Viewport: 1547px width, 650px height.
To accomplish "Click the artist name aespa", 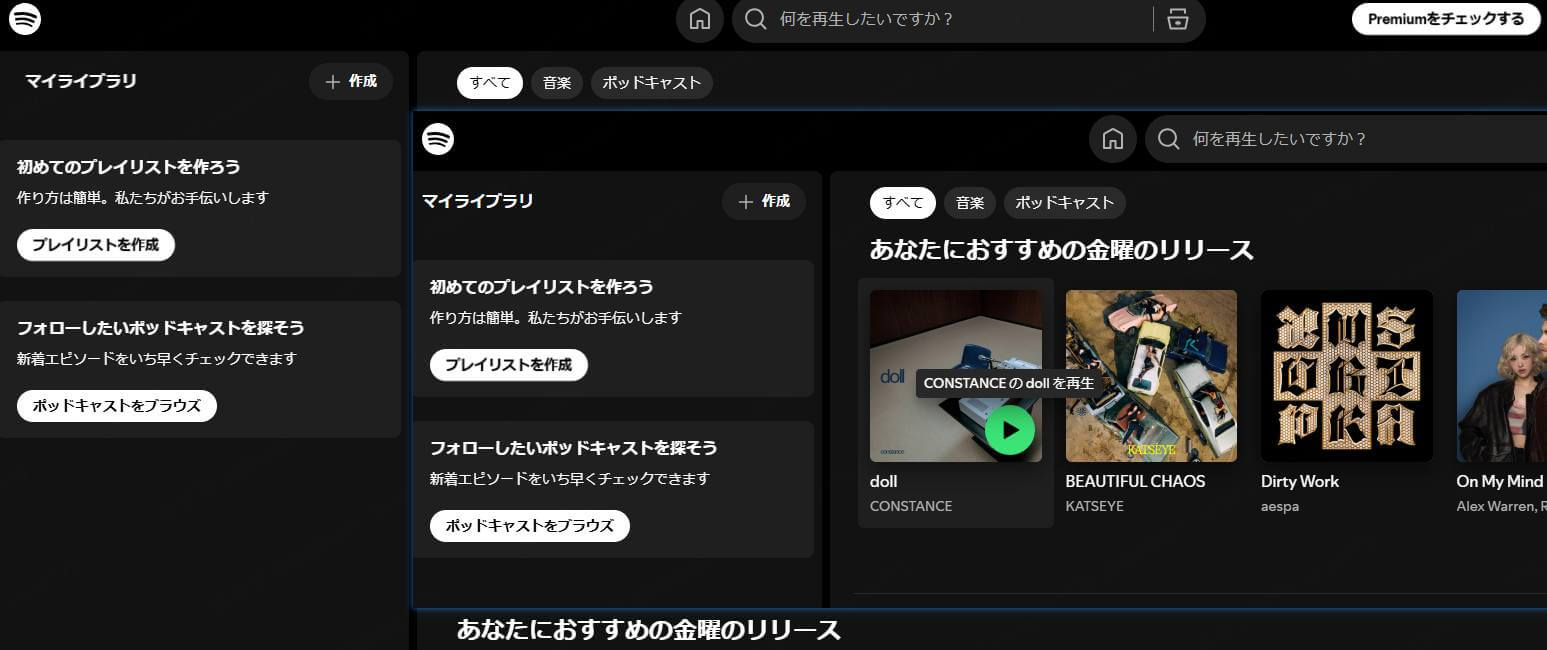I will pos(1281,506).
